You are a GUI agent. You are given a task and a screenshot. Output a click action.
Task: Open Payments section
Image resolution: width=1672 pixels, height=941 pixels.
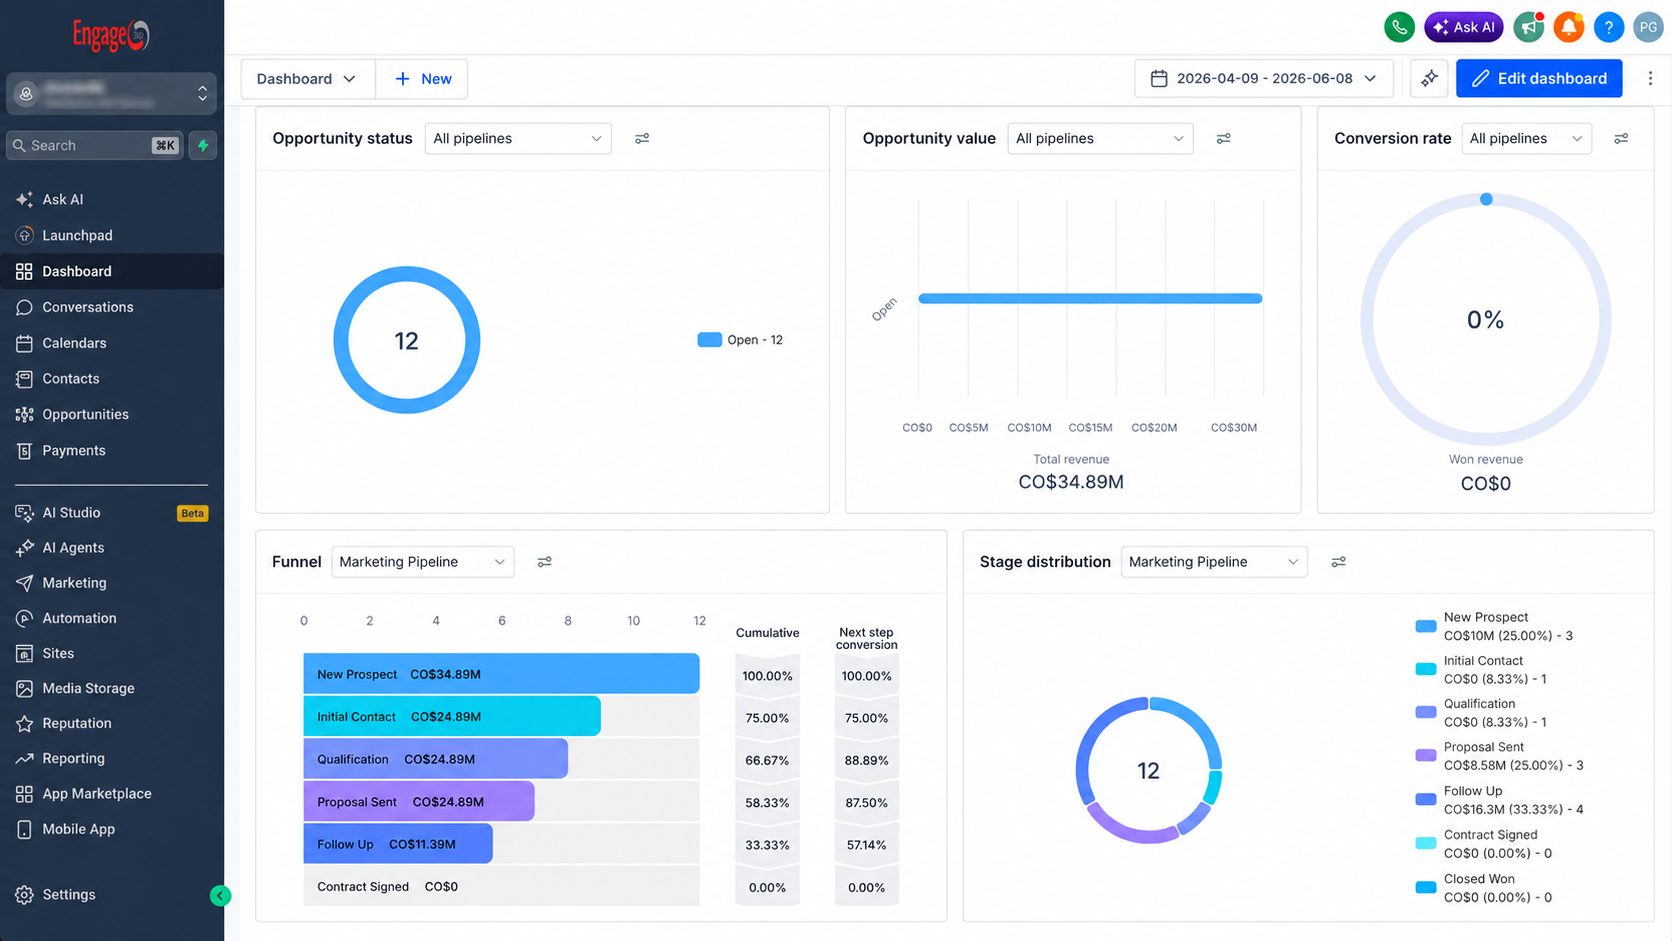(x=112, y=450)
